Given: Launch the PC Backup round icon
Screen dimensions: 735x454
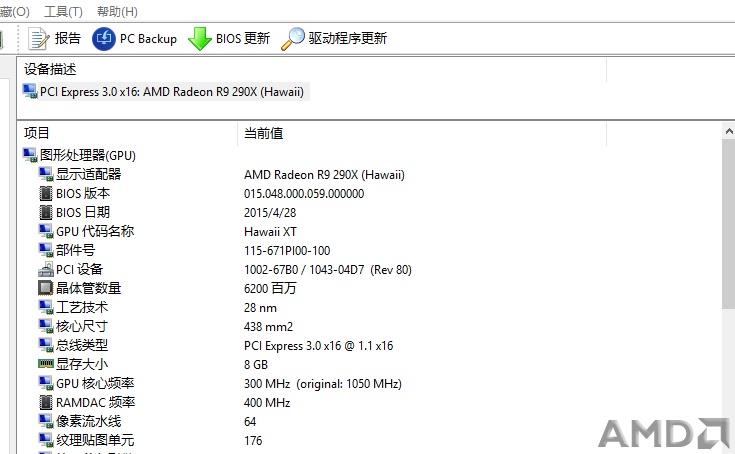Looking at the screenshot, I should pos(104,38).
